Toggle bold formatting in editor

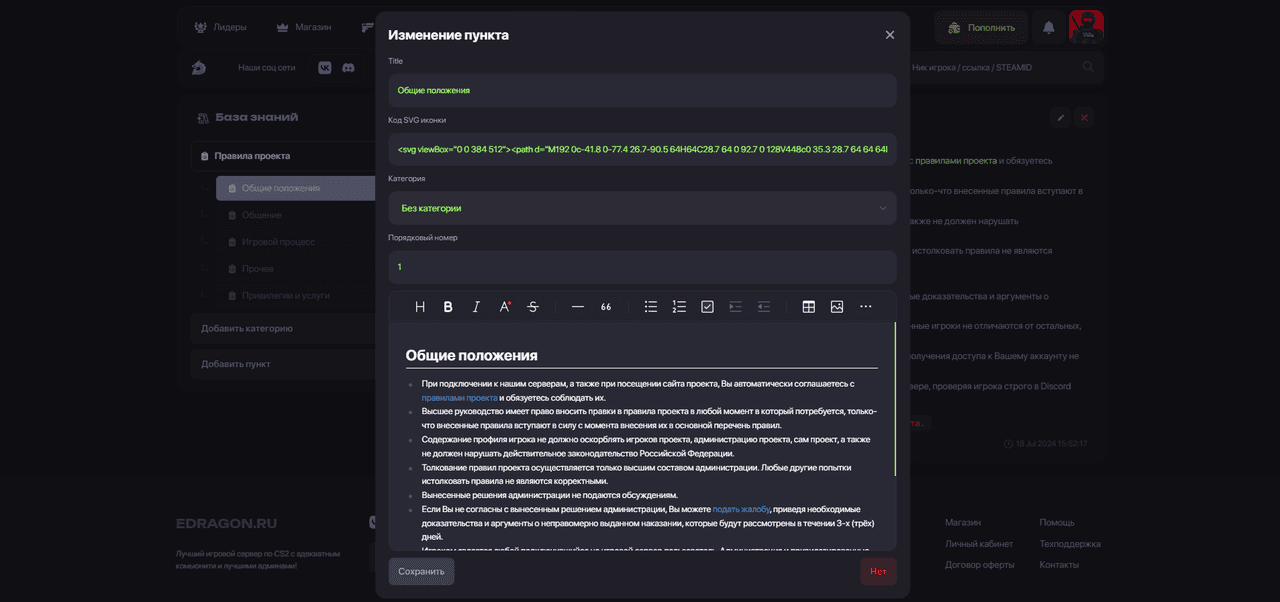pyautogui.click(x=448, y=307)
